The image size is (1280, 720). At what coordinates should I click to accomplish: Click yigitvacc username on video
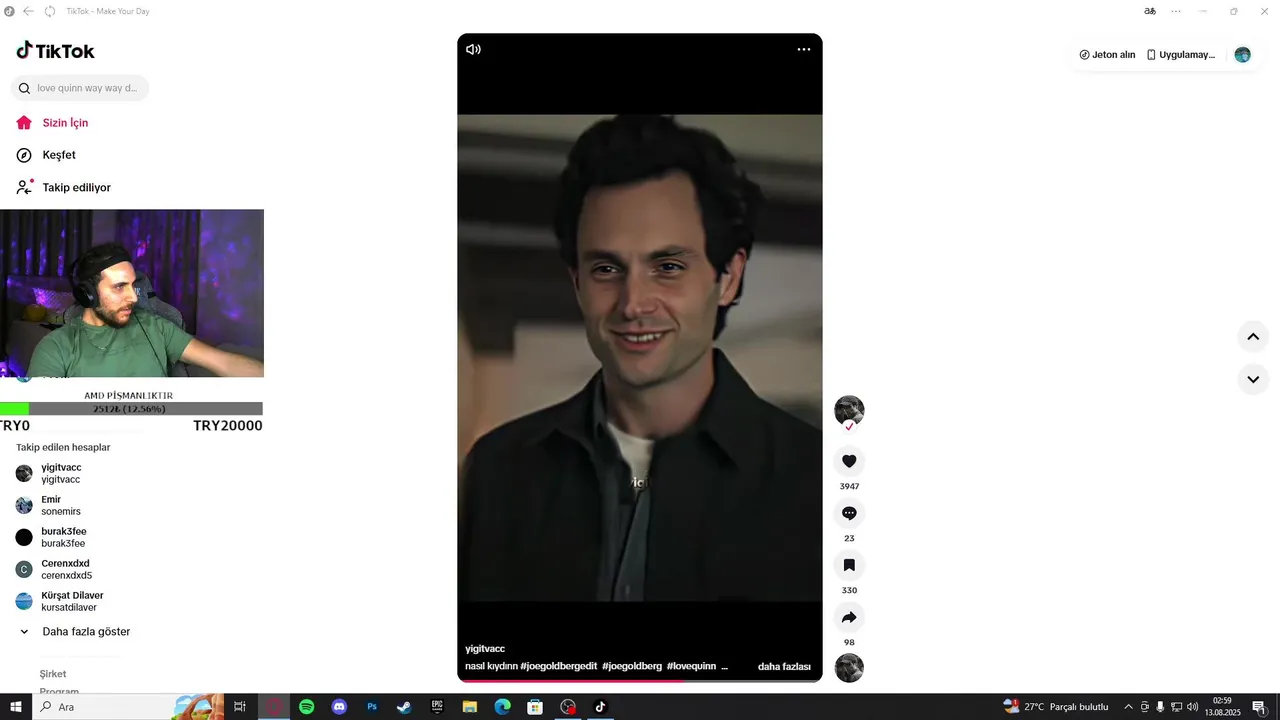click(x=485, y=649)
